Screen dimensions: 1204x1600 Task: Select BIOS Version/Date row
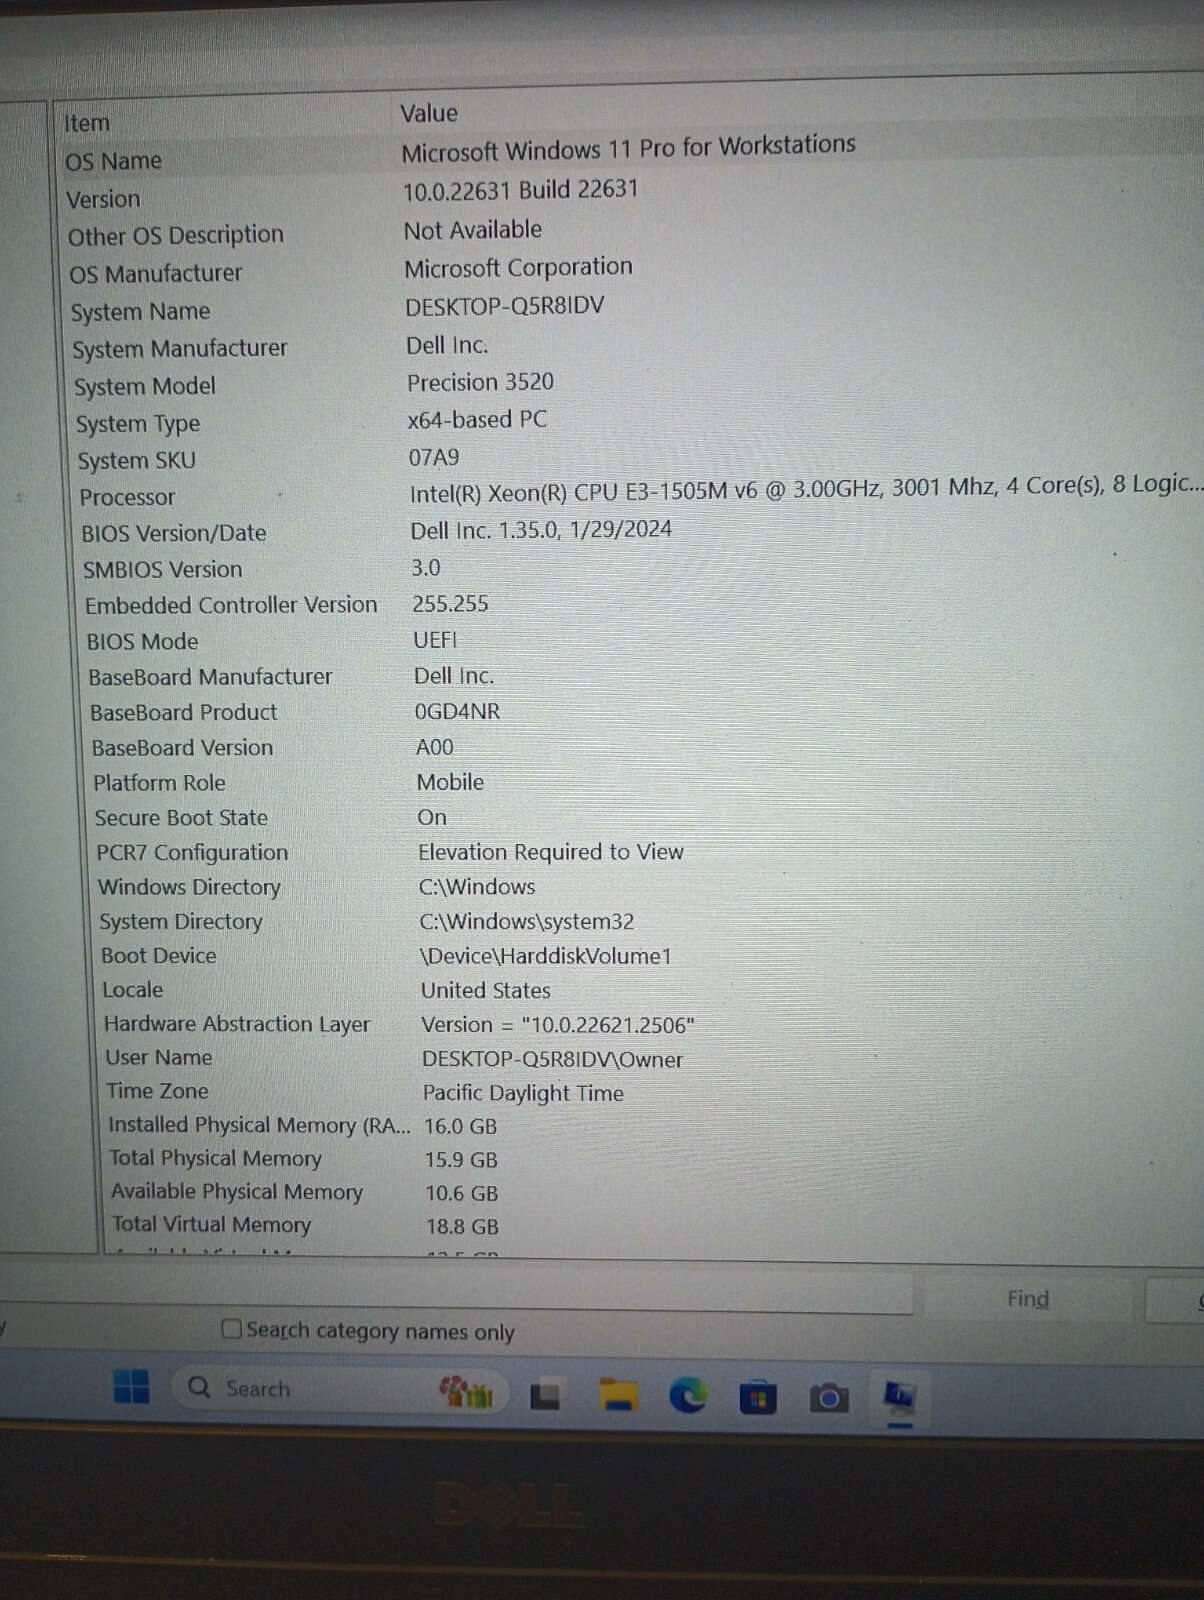(640, 532)
